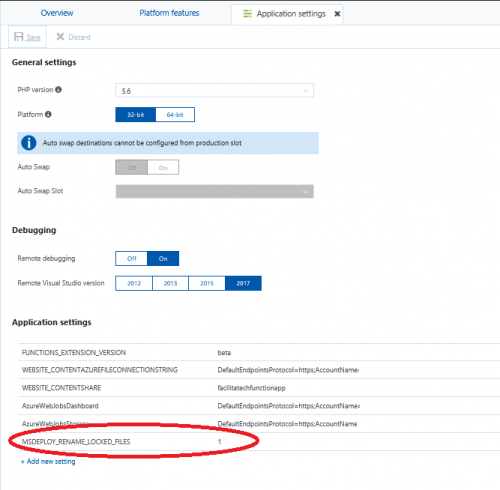Turn Auto Swap On

(163, 167)
